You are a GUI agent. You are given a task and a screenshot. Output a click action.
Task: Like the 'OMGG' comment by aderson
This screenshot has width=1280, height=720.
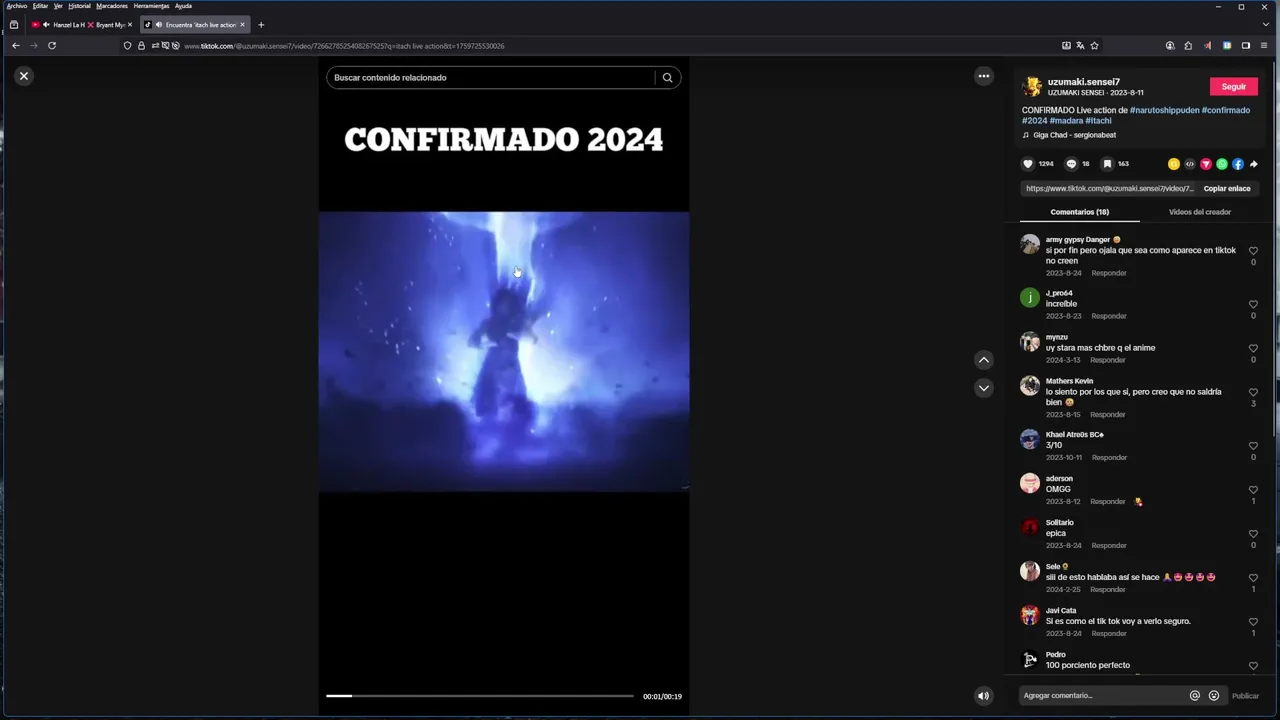point(1253,490)
